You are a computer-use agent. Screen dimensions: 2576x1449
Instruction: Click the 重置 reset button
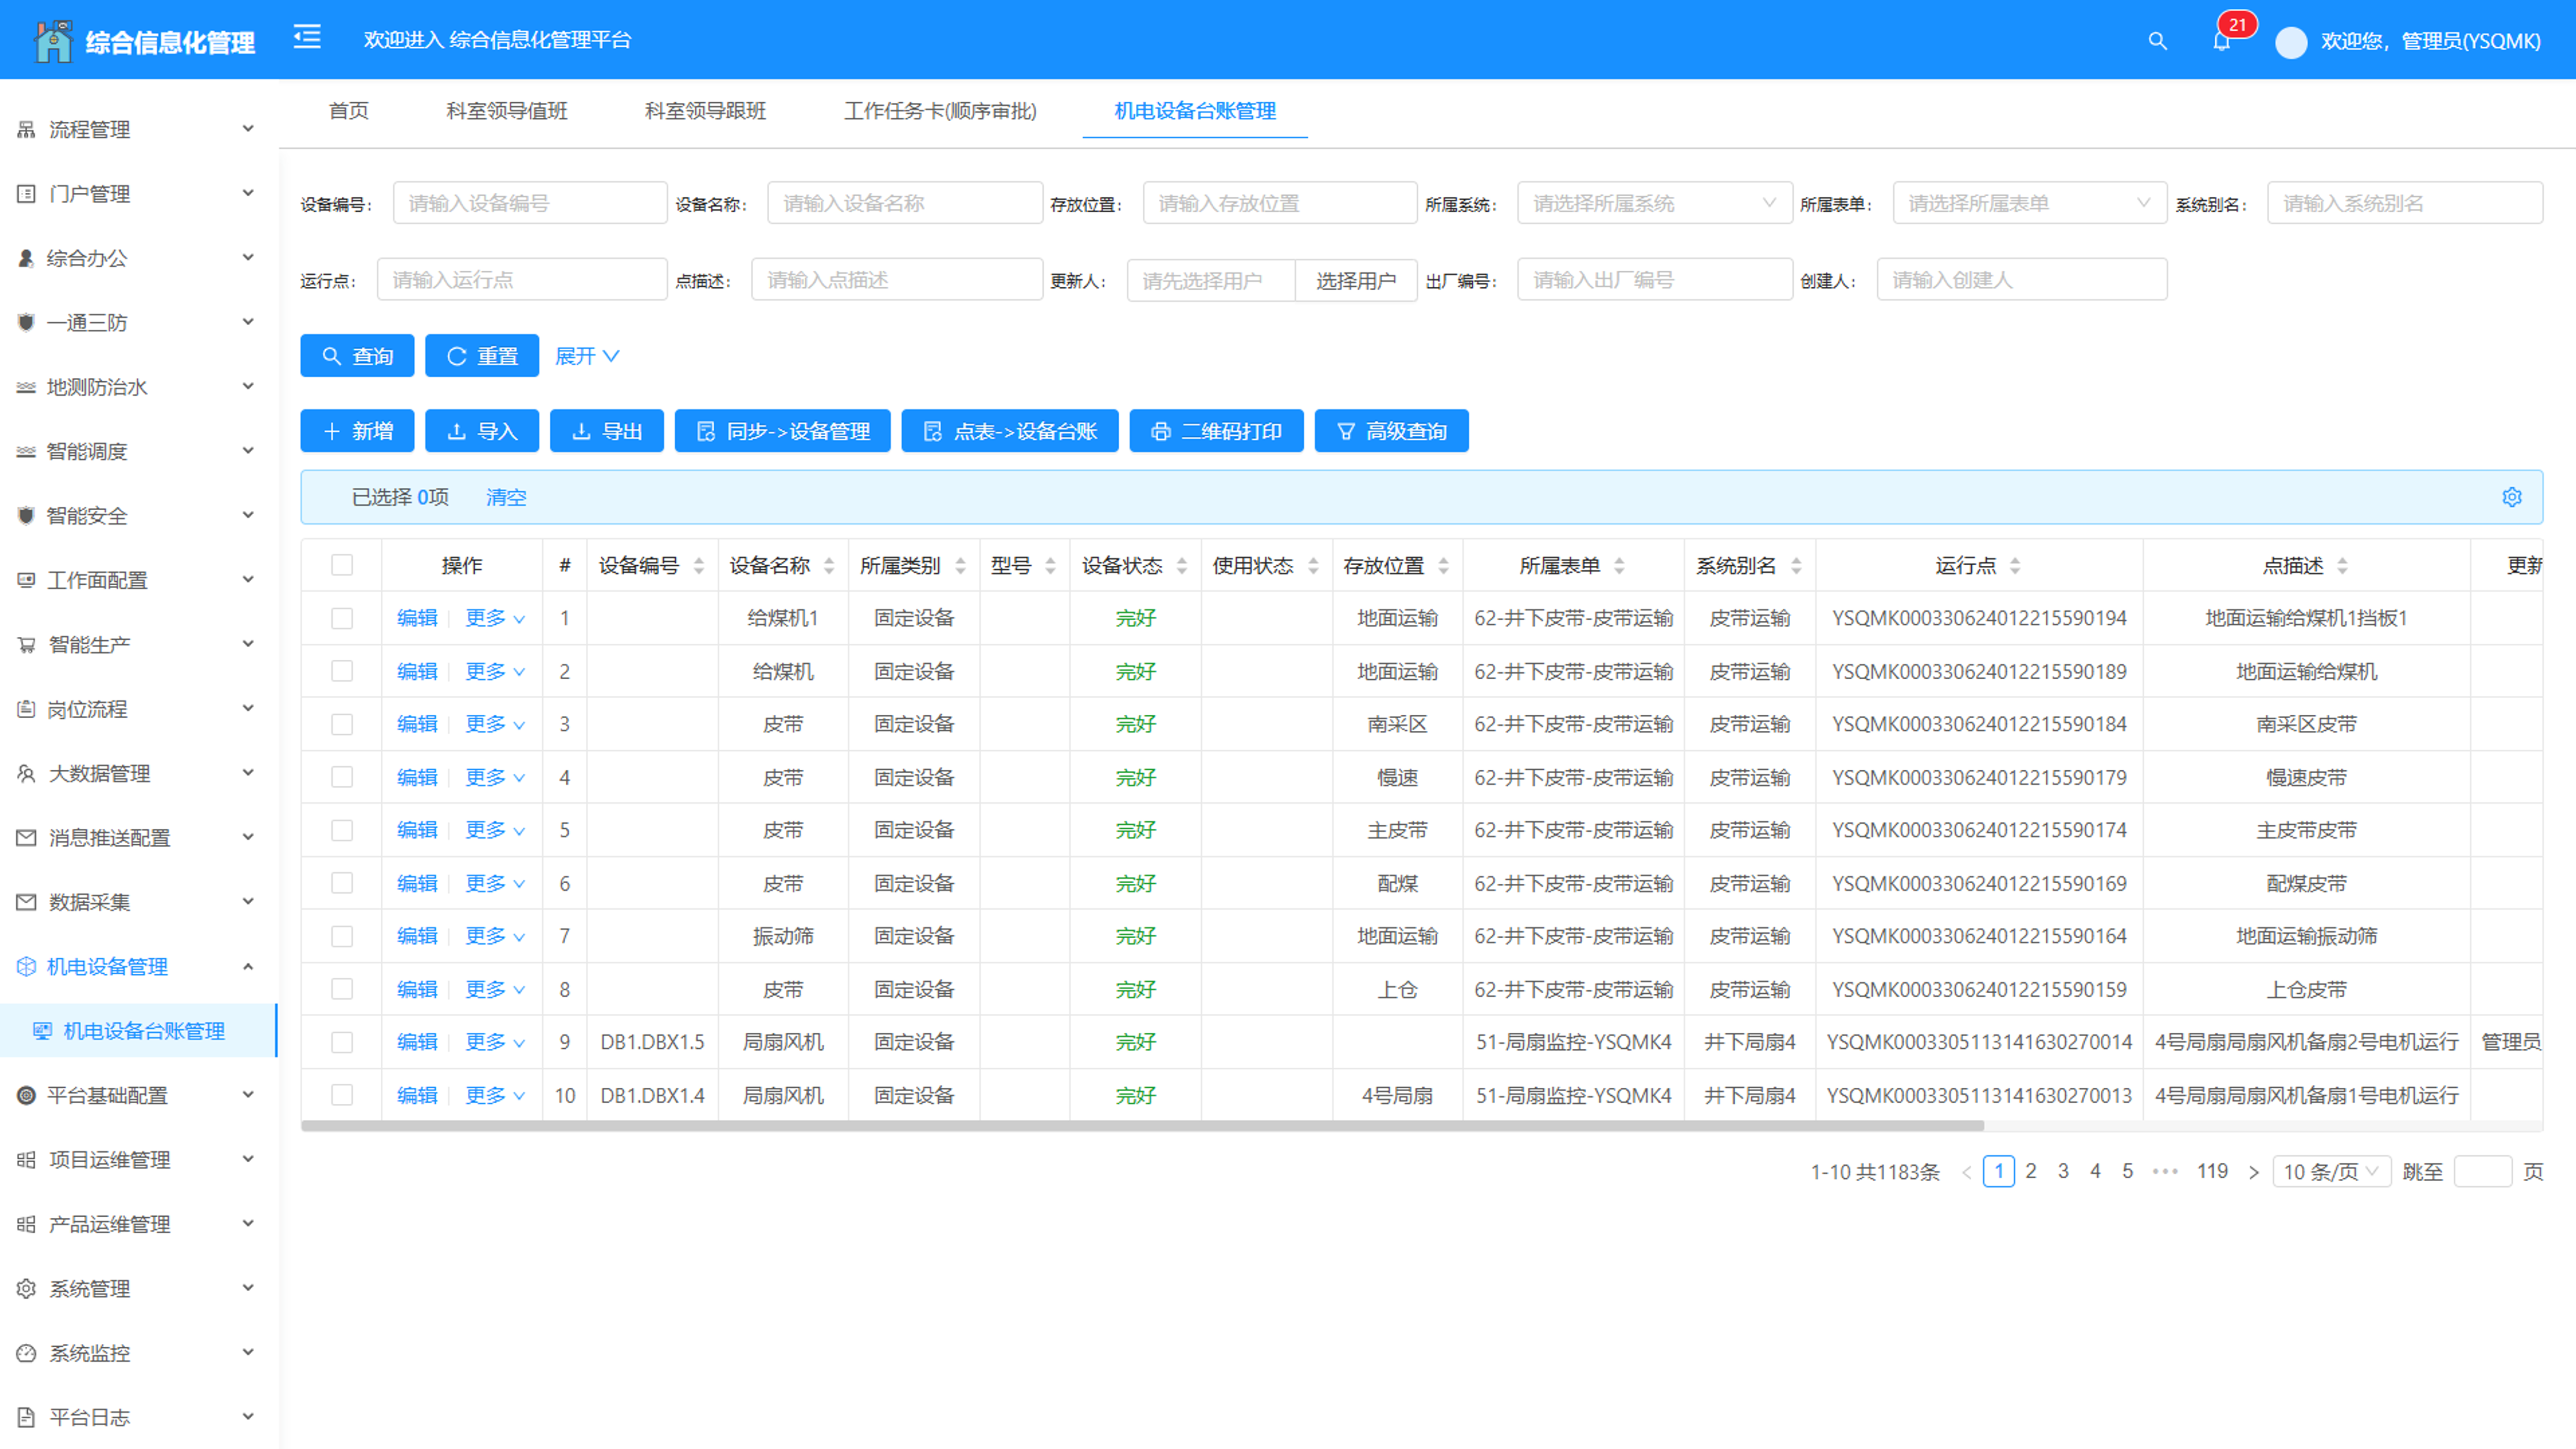pyautogui.click(x=482, y=356)
